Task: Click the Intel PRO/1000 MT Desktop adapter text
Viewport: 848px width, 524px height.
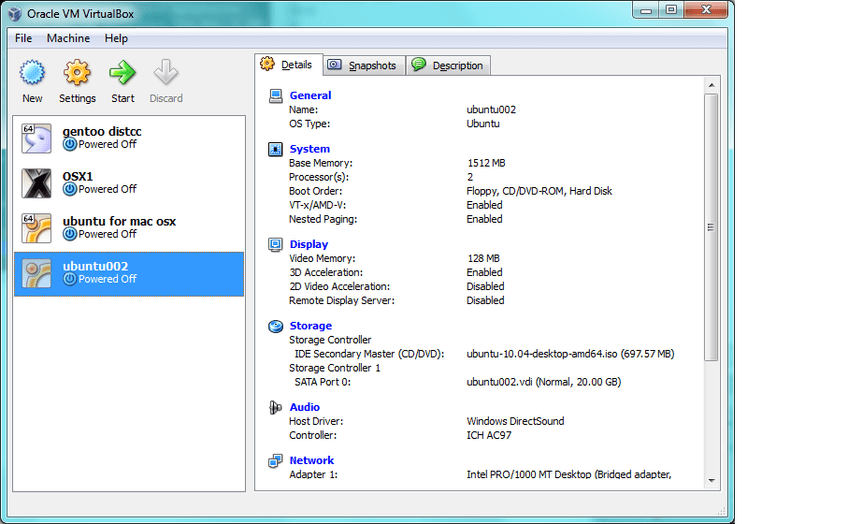Action: point(569,474)
